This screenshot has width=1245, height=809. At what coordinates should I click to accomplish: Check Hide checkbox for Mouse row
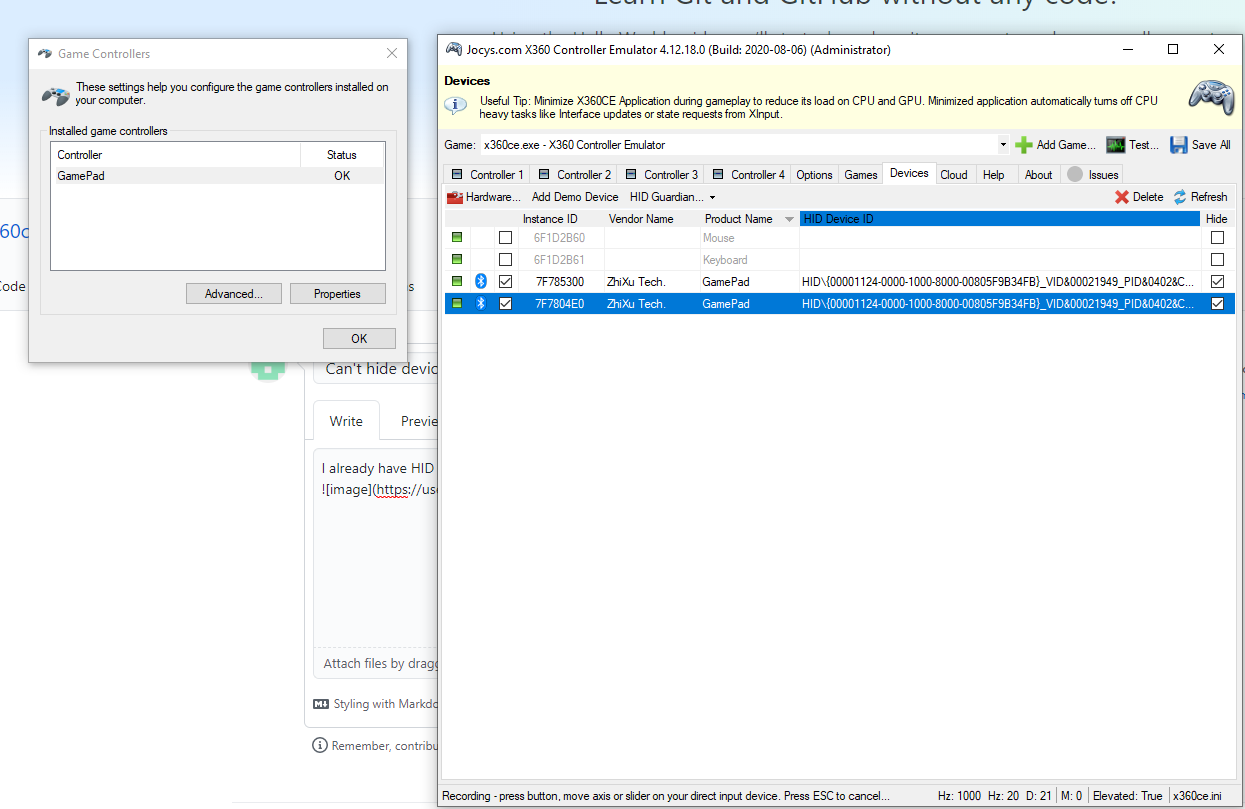1217,238
